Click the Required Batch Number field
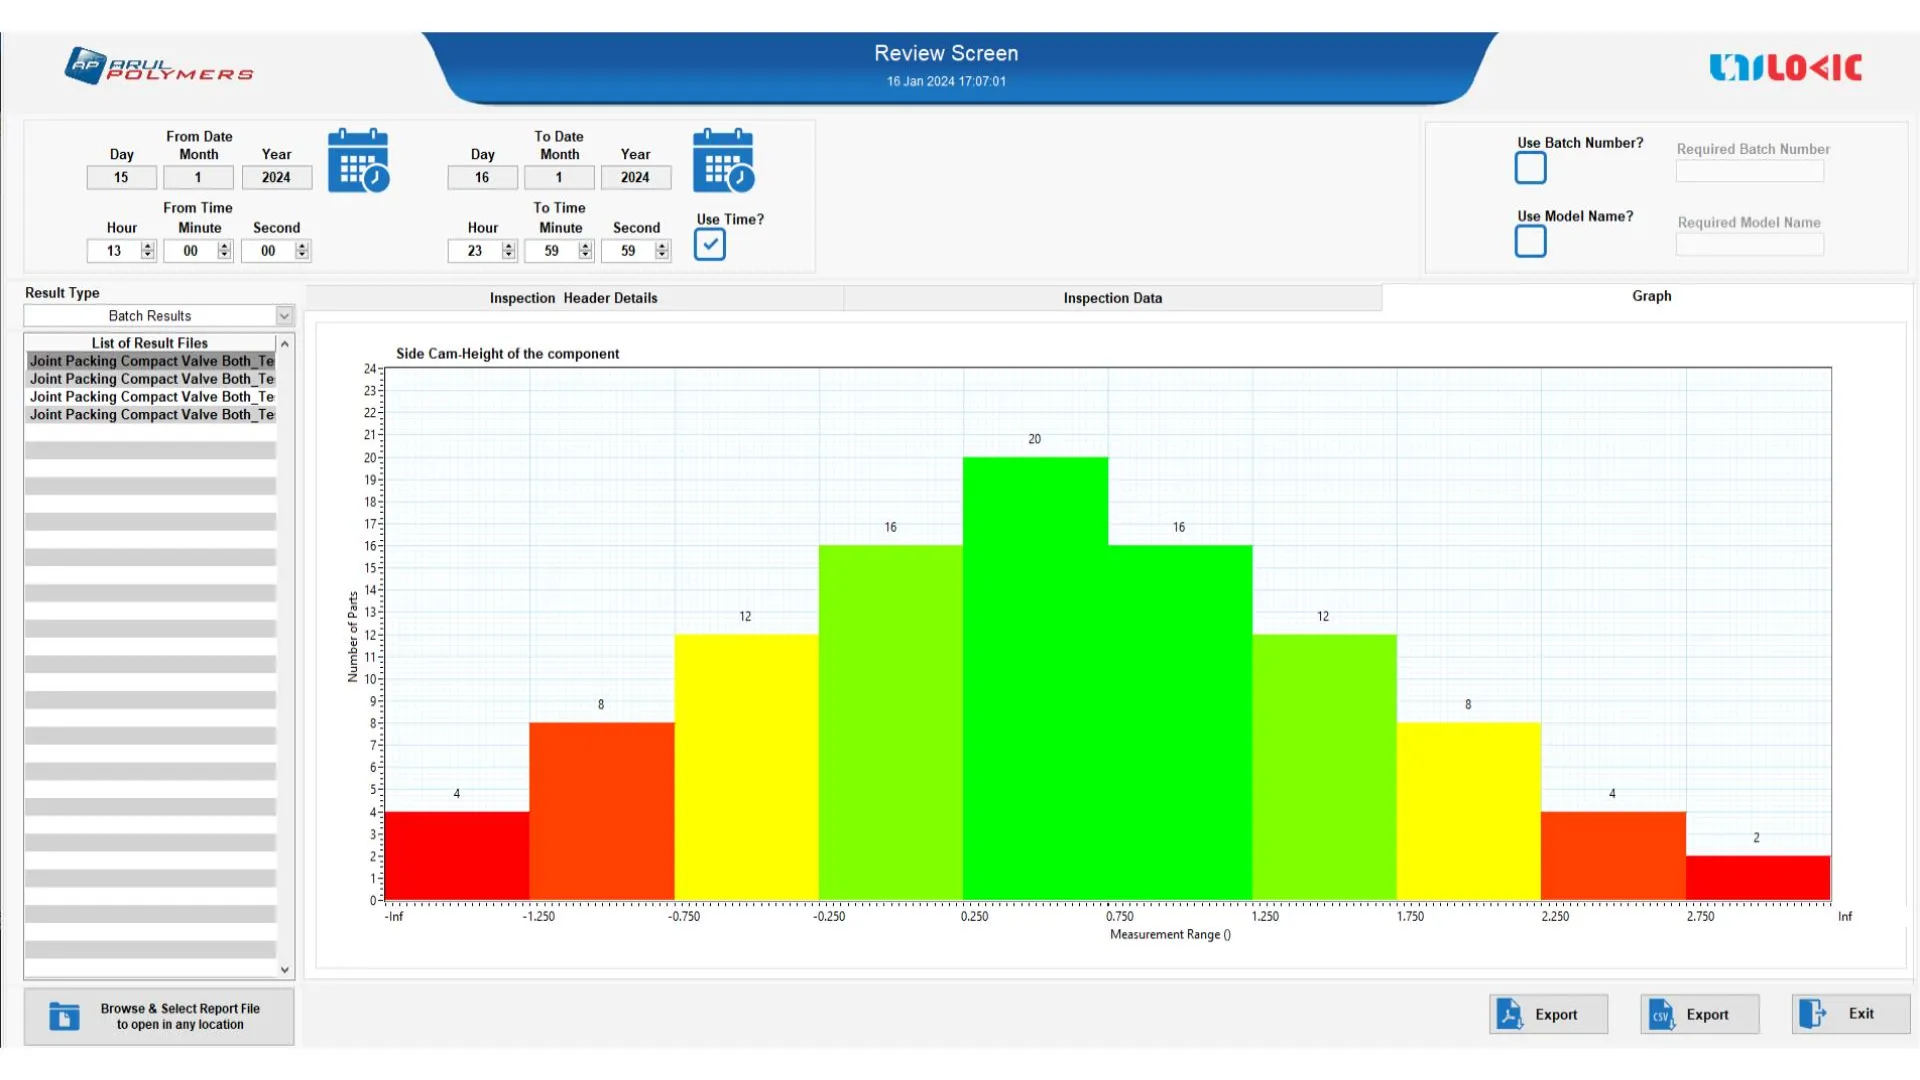The width and height of the screenshot is (1920, 1080). (x=1749, y=171)
